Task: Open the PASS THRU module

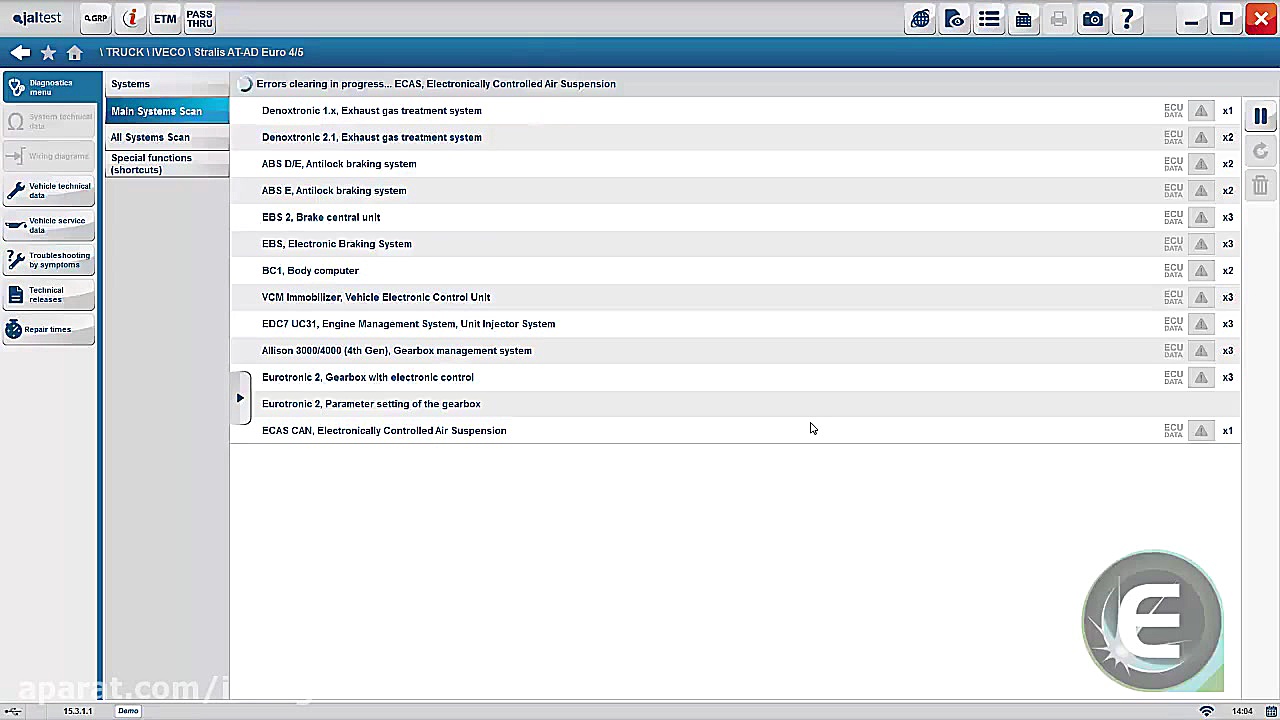Action: (199, 18)
